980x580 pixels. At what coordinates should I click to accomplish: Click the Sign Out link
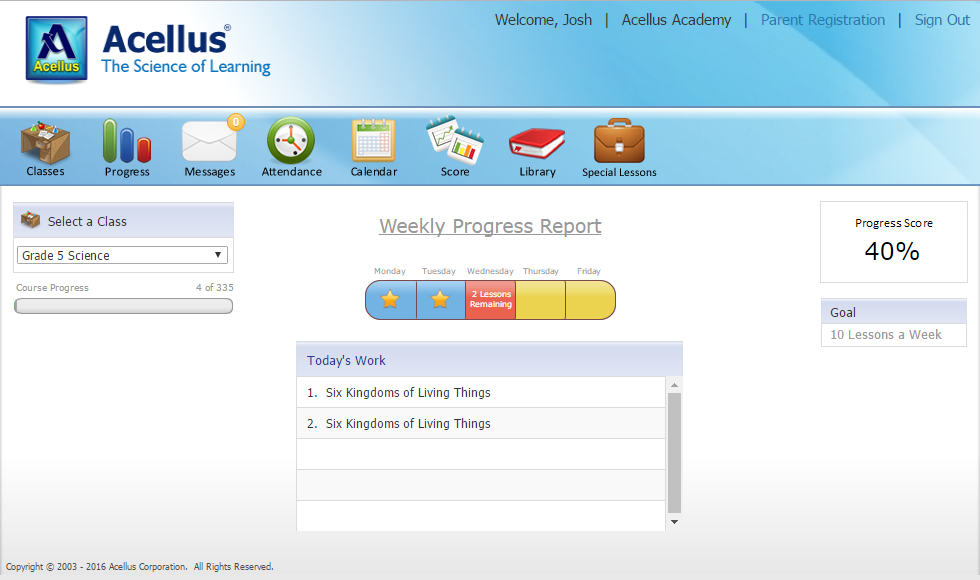[941, 20]
